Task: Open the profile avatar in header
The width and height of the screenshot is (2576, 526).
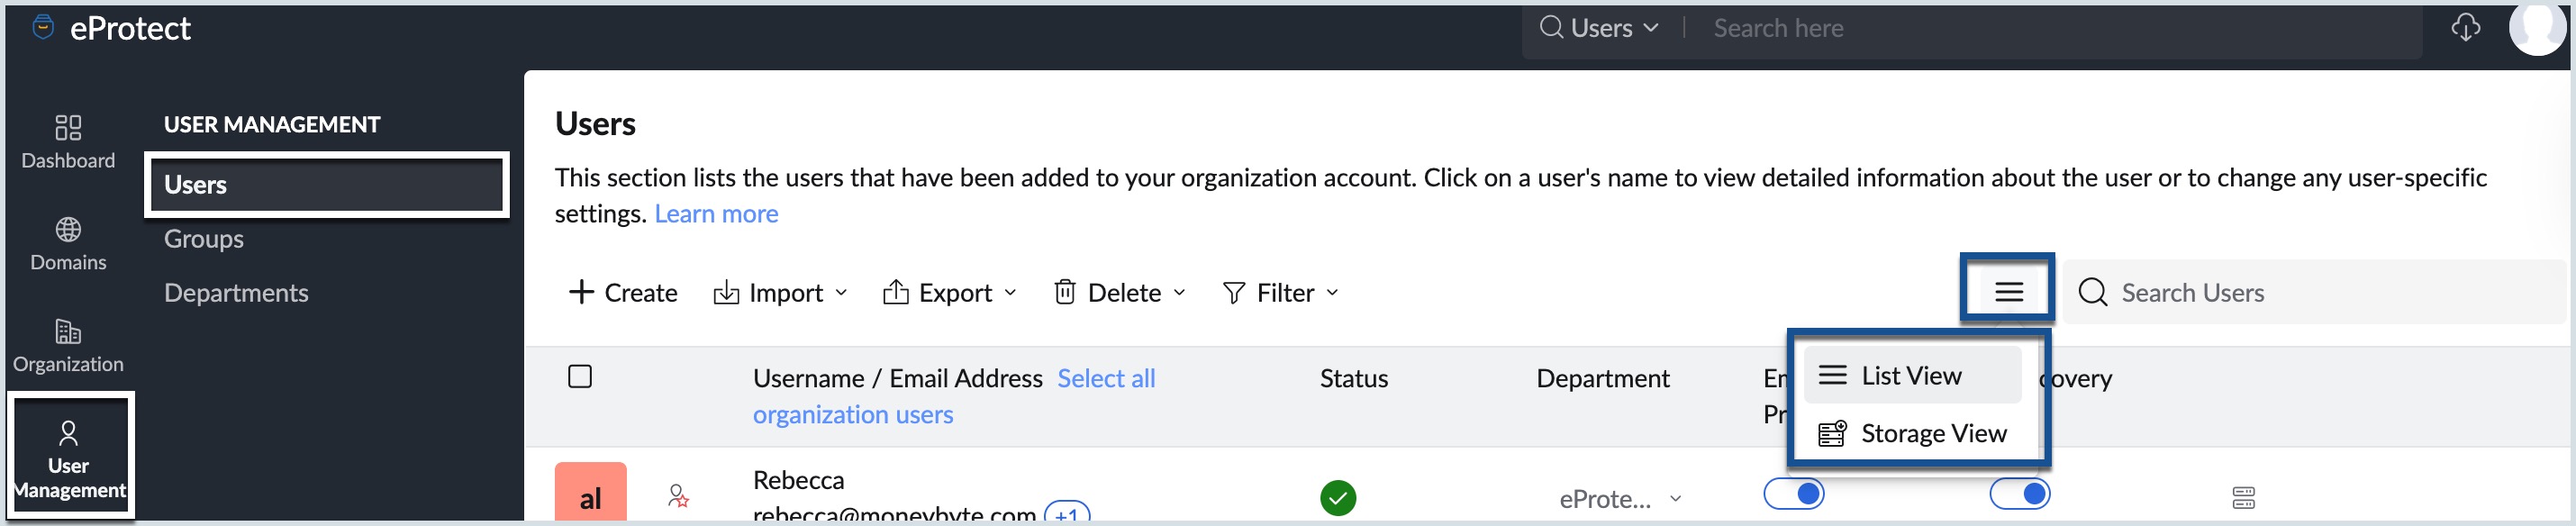Action: click(x=2536, y=28)
